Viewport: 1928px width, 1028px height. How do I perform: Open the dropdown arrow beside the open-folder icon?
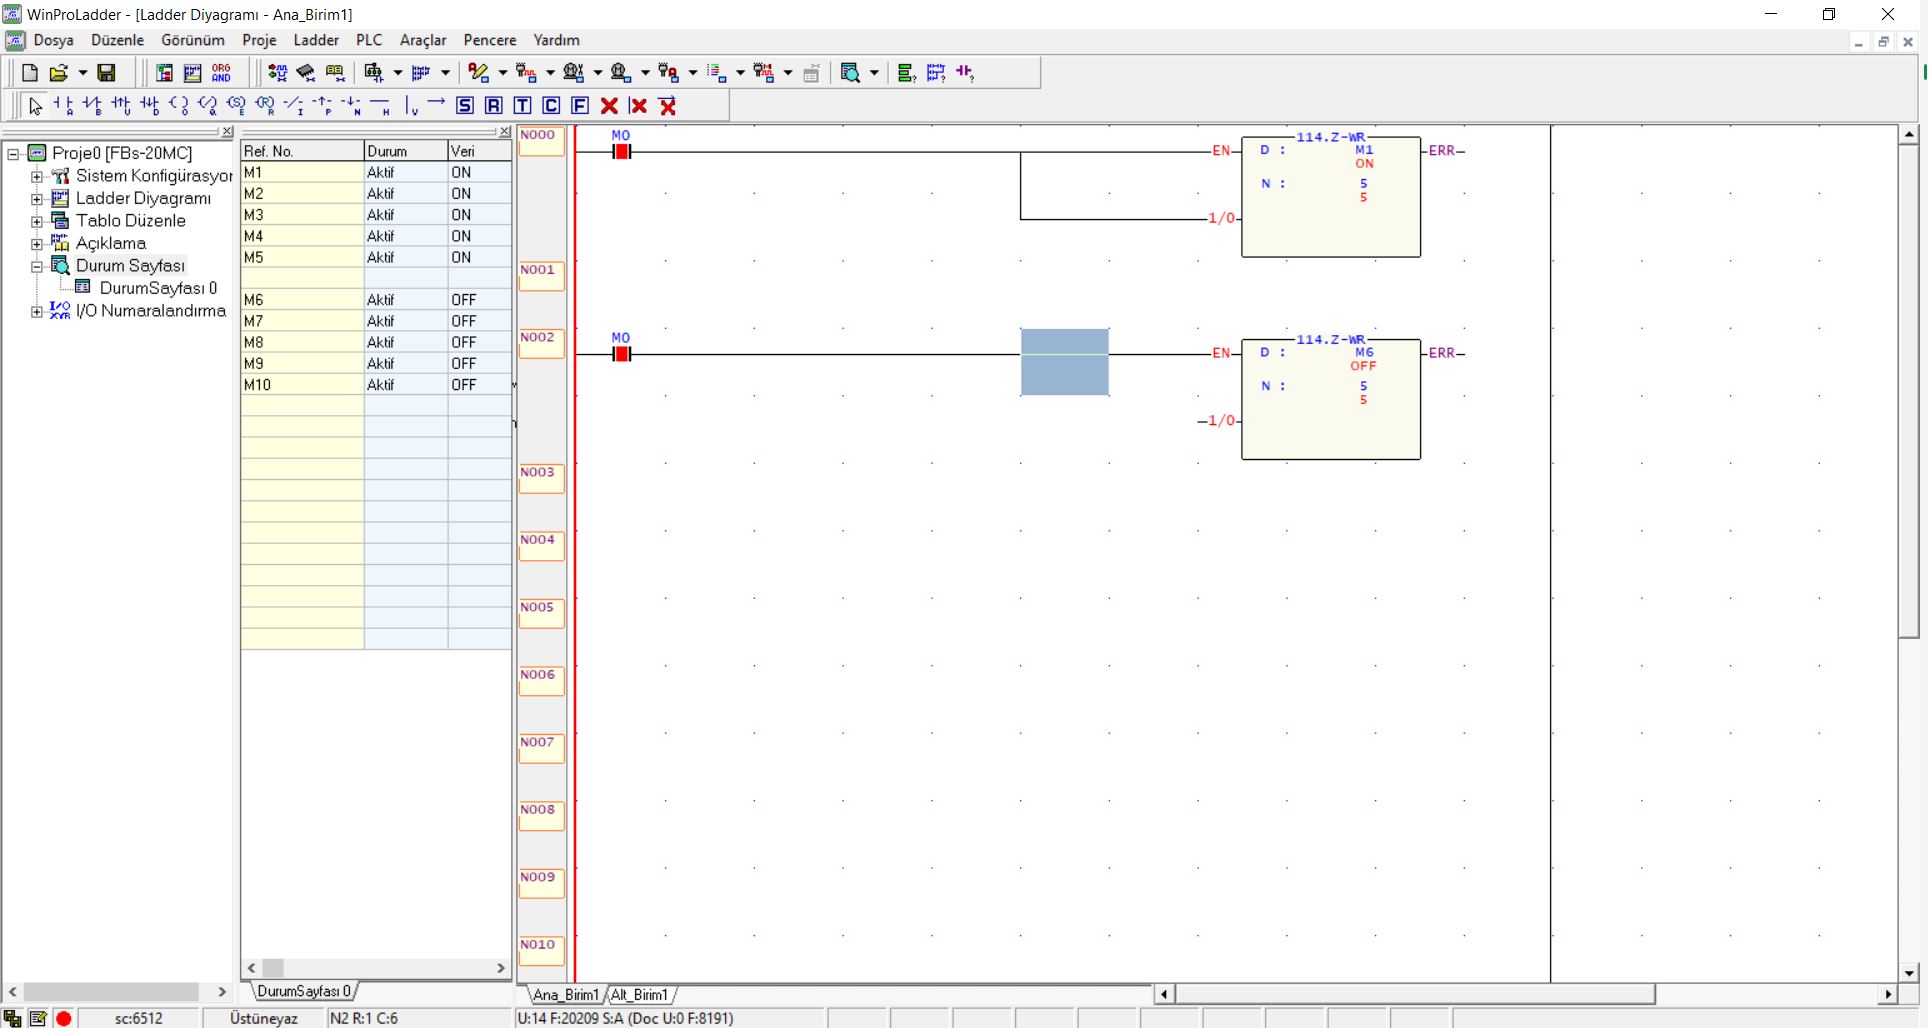(83, 73)
